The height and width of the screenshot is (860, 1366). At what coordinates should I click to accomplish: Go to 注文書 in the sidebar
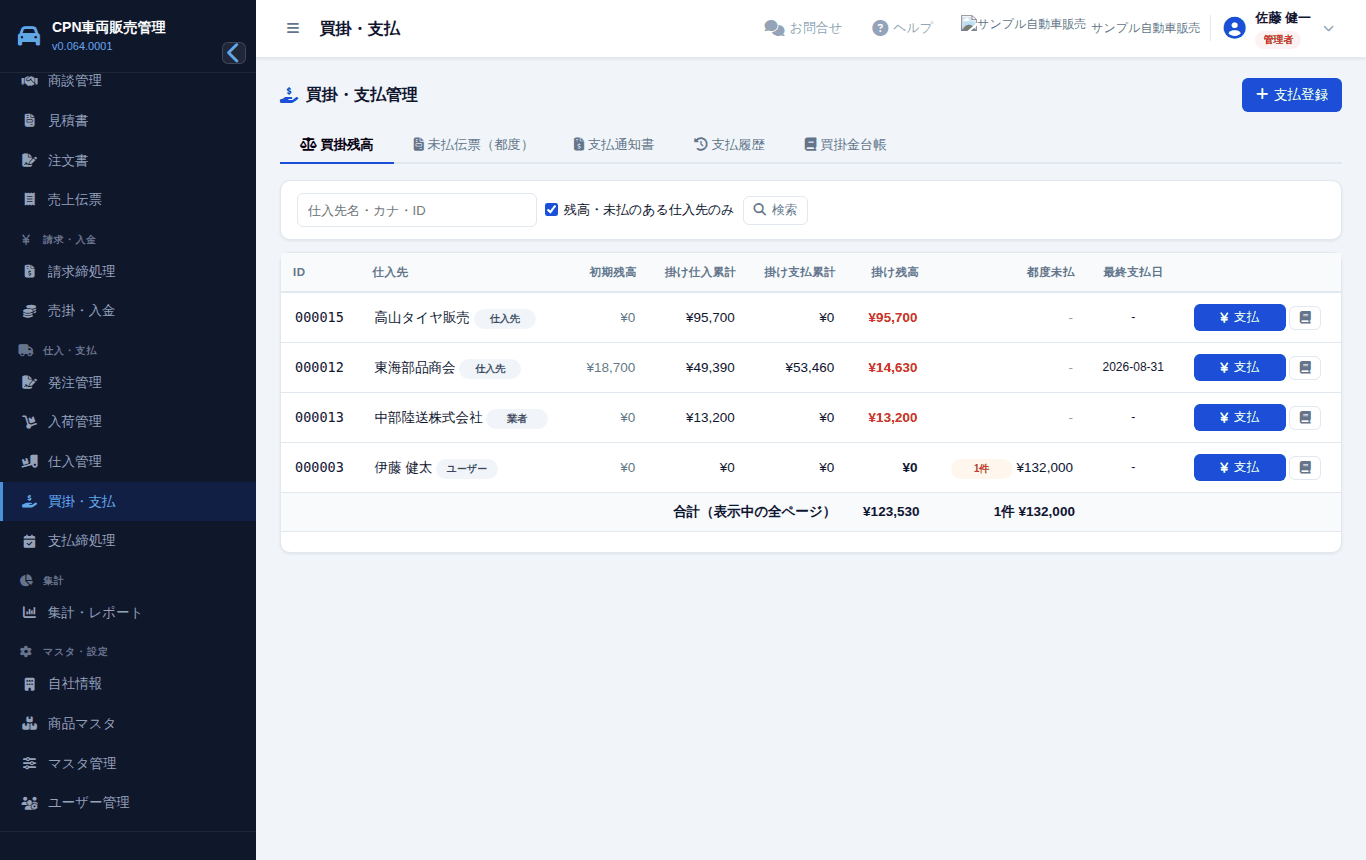[x=128, y=160]
